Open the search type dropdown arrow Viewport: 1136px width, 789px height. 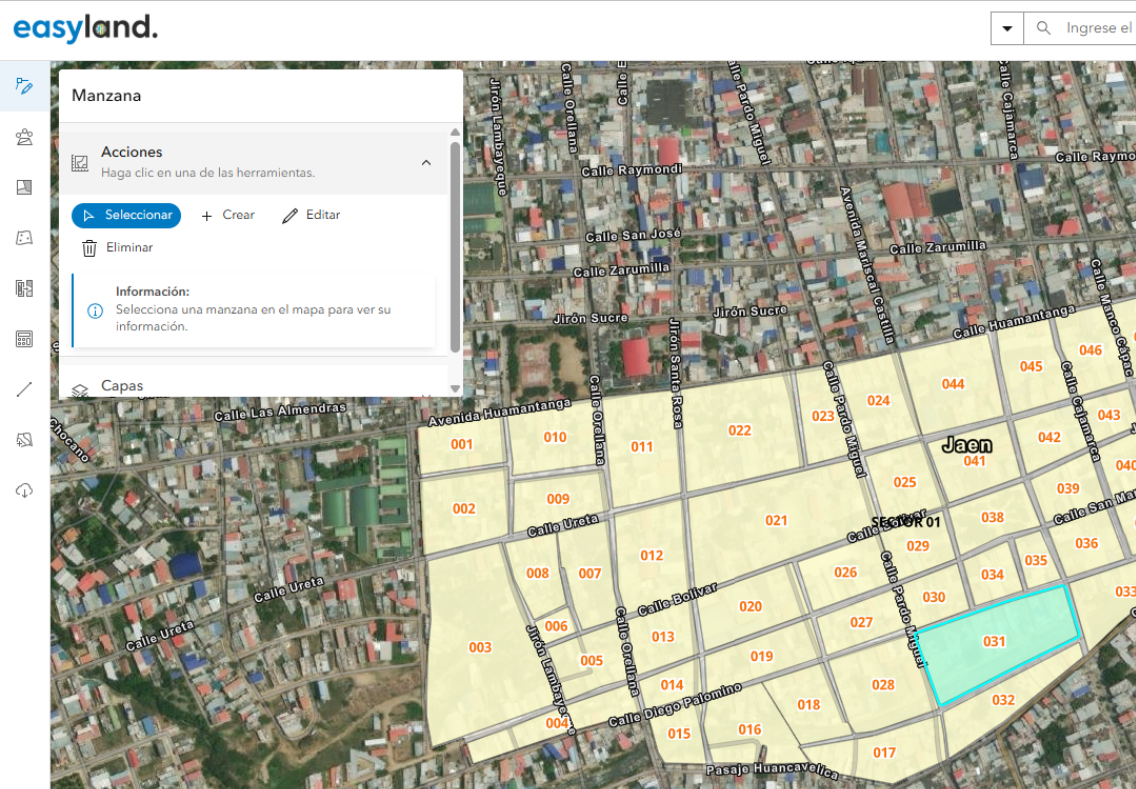click(1007, 28)
